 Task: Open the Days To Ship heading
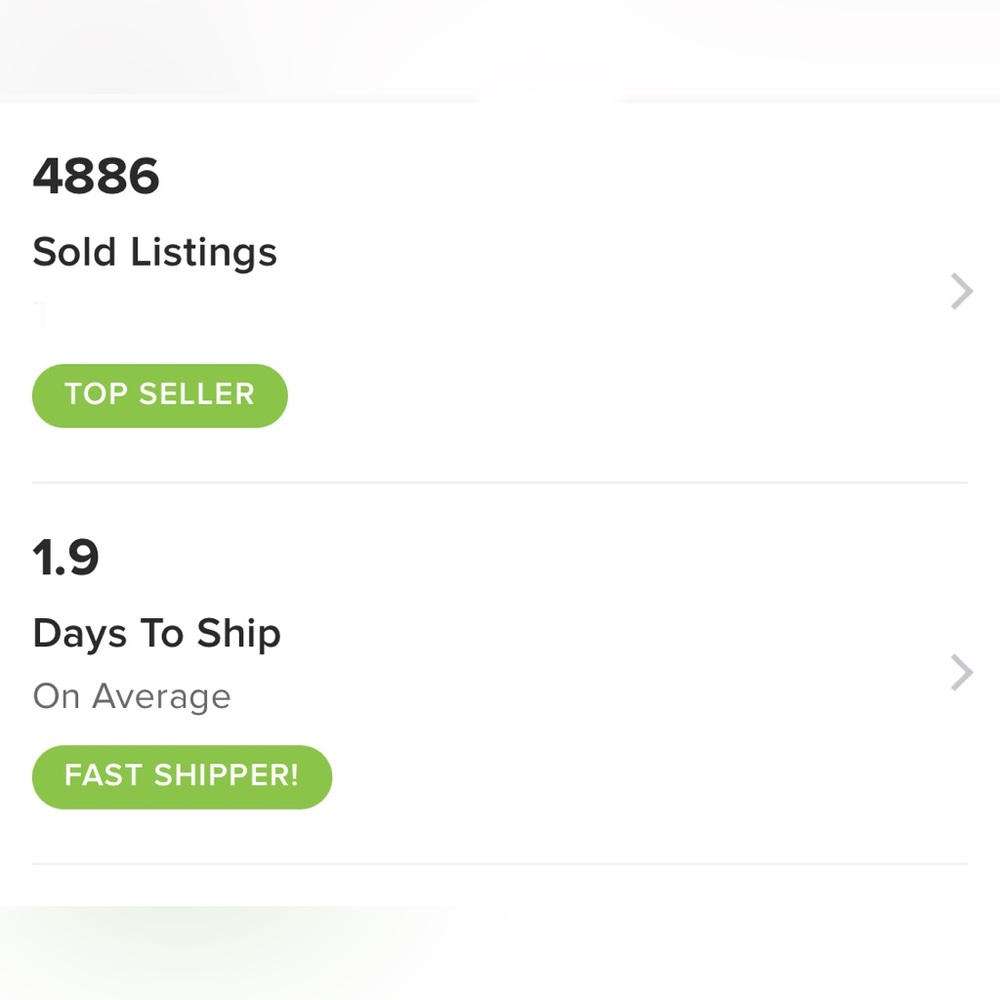tap(157, 634)
